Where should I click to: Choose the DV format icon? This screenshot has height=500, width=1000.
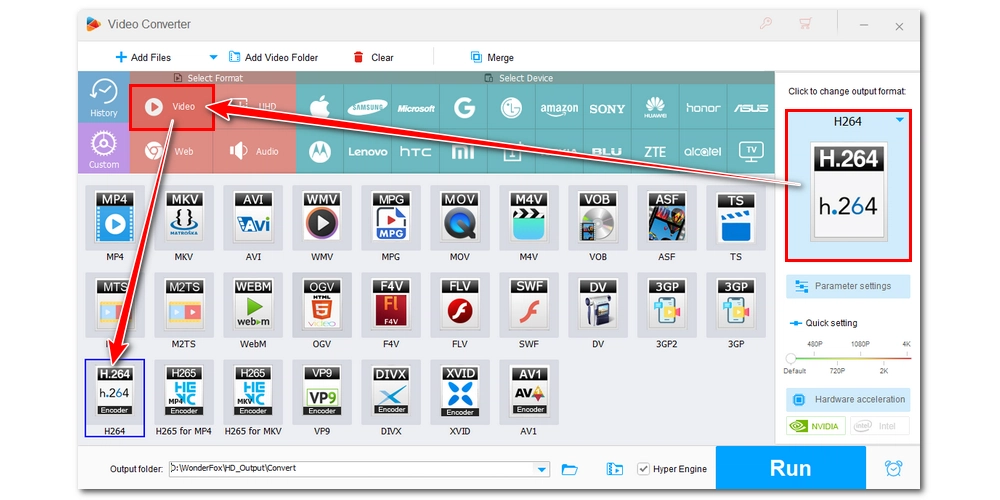(x=597, y=305)
